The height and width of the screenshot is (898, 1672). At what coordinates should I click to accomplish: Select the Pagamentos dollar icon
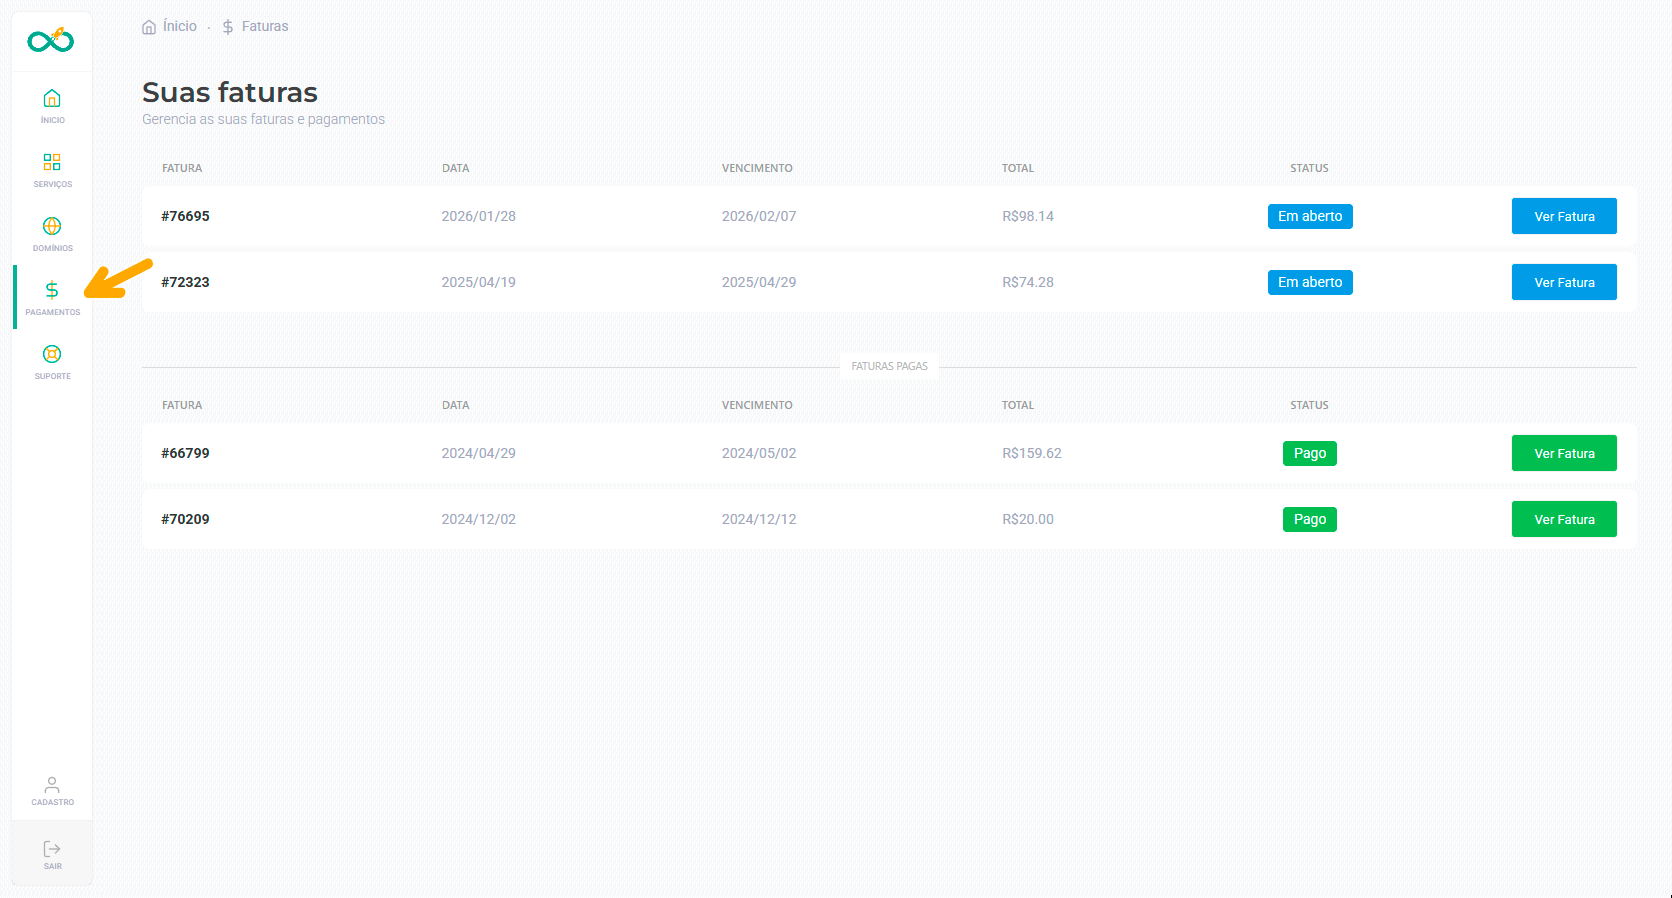(52, 291)
